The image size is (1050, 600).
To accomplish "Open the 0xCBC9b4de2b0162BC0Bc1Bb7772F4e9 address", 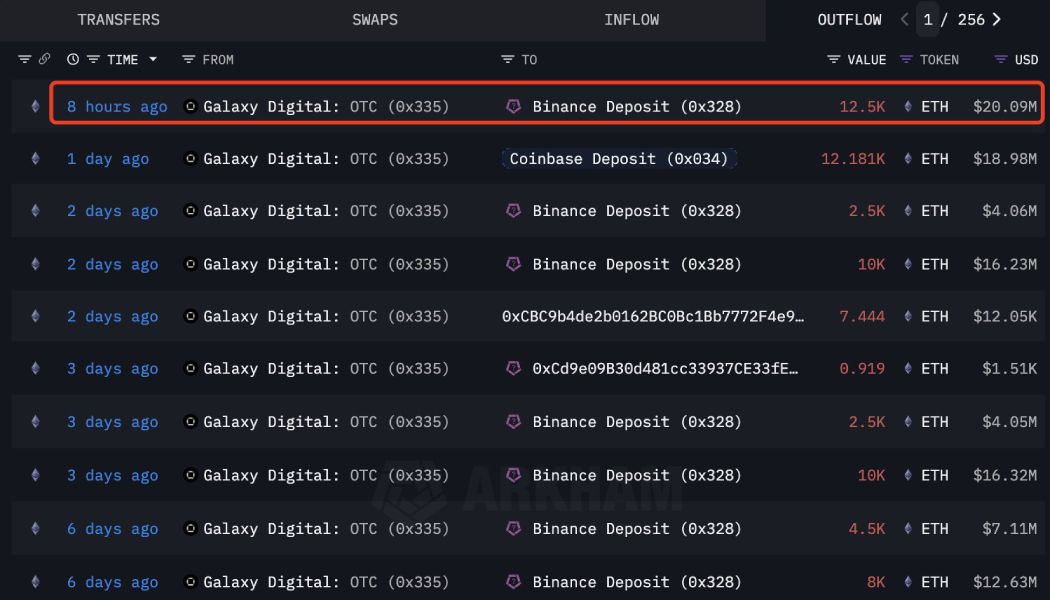I will (653, 317).
